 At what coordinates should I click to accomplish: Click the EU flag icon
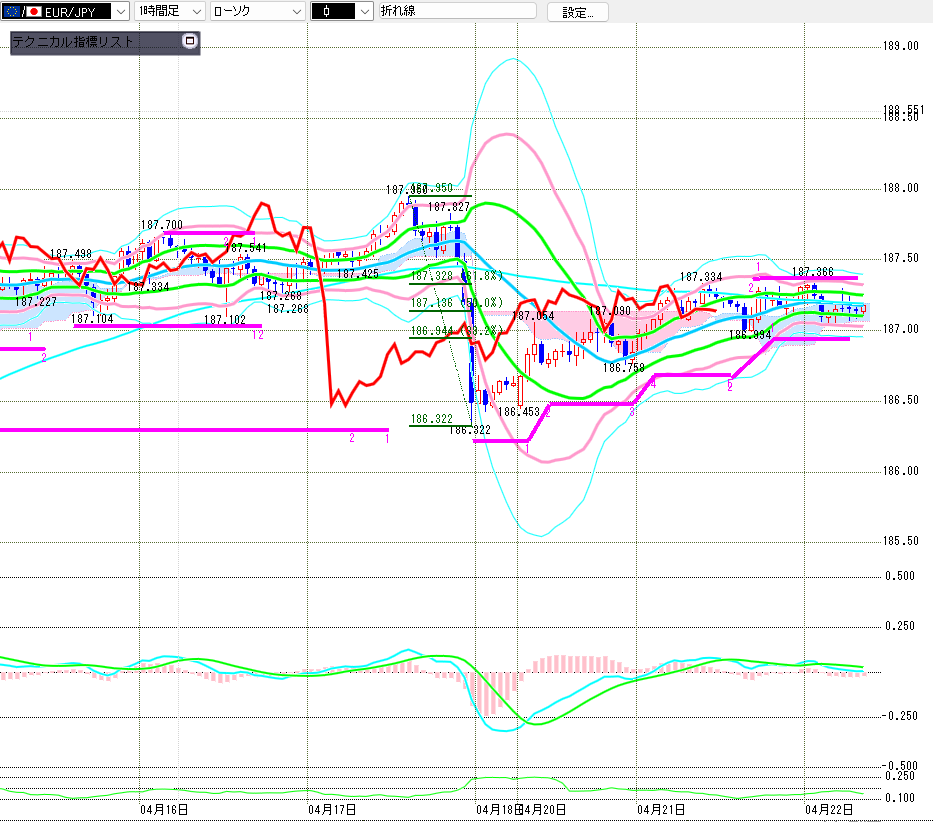12,12
